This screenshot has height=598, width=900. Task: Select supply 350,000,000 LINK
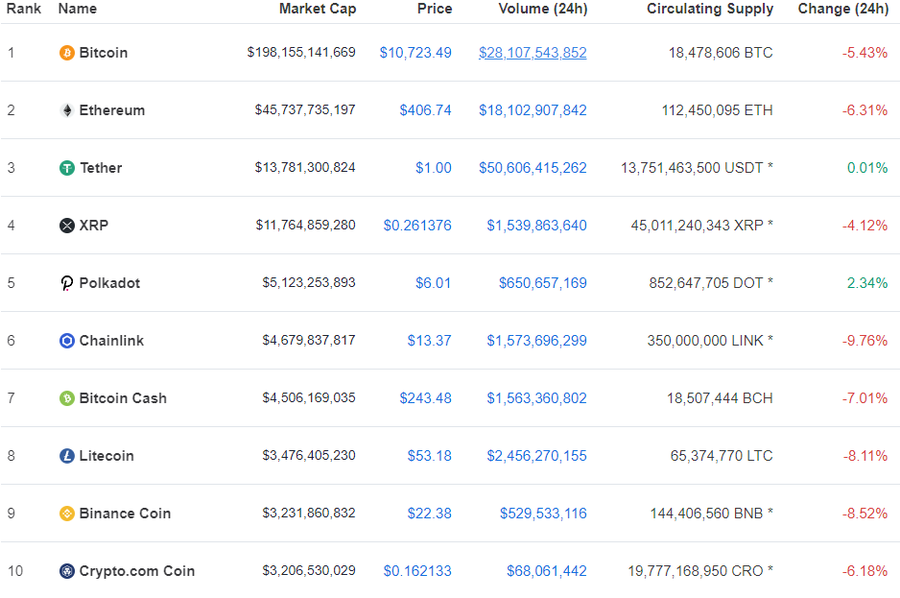click(x=705, y=341)
